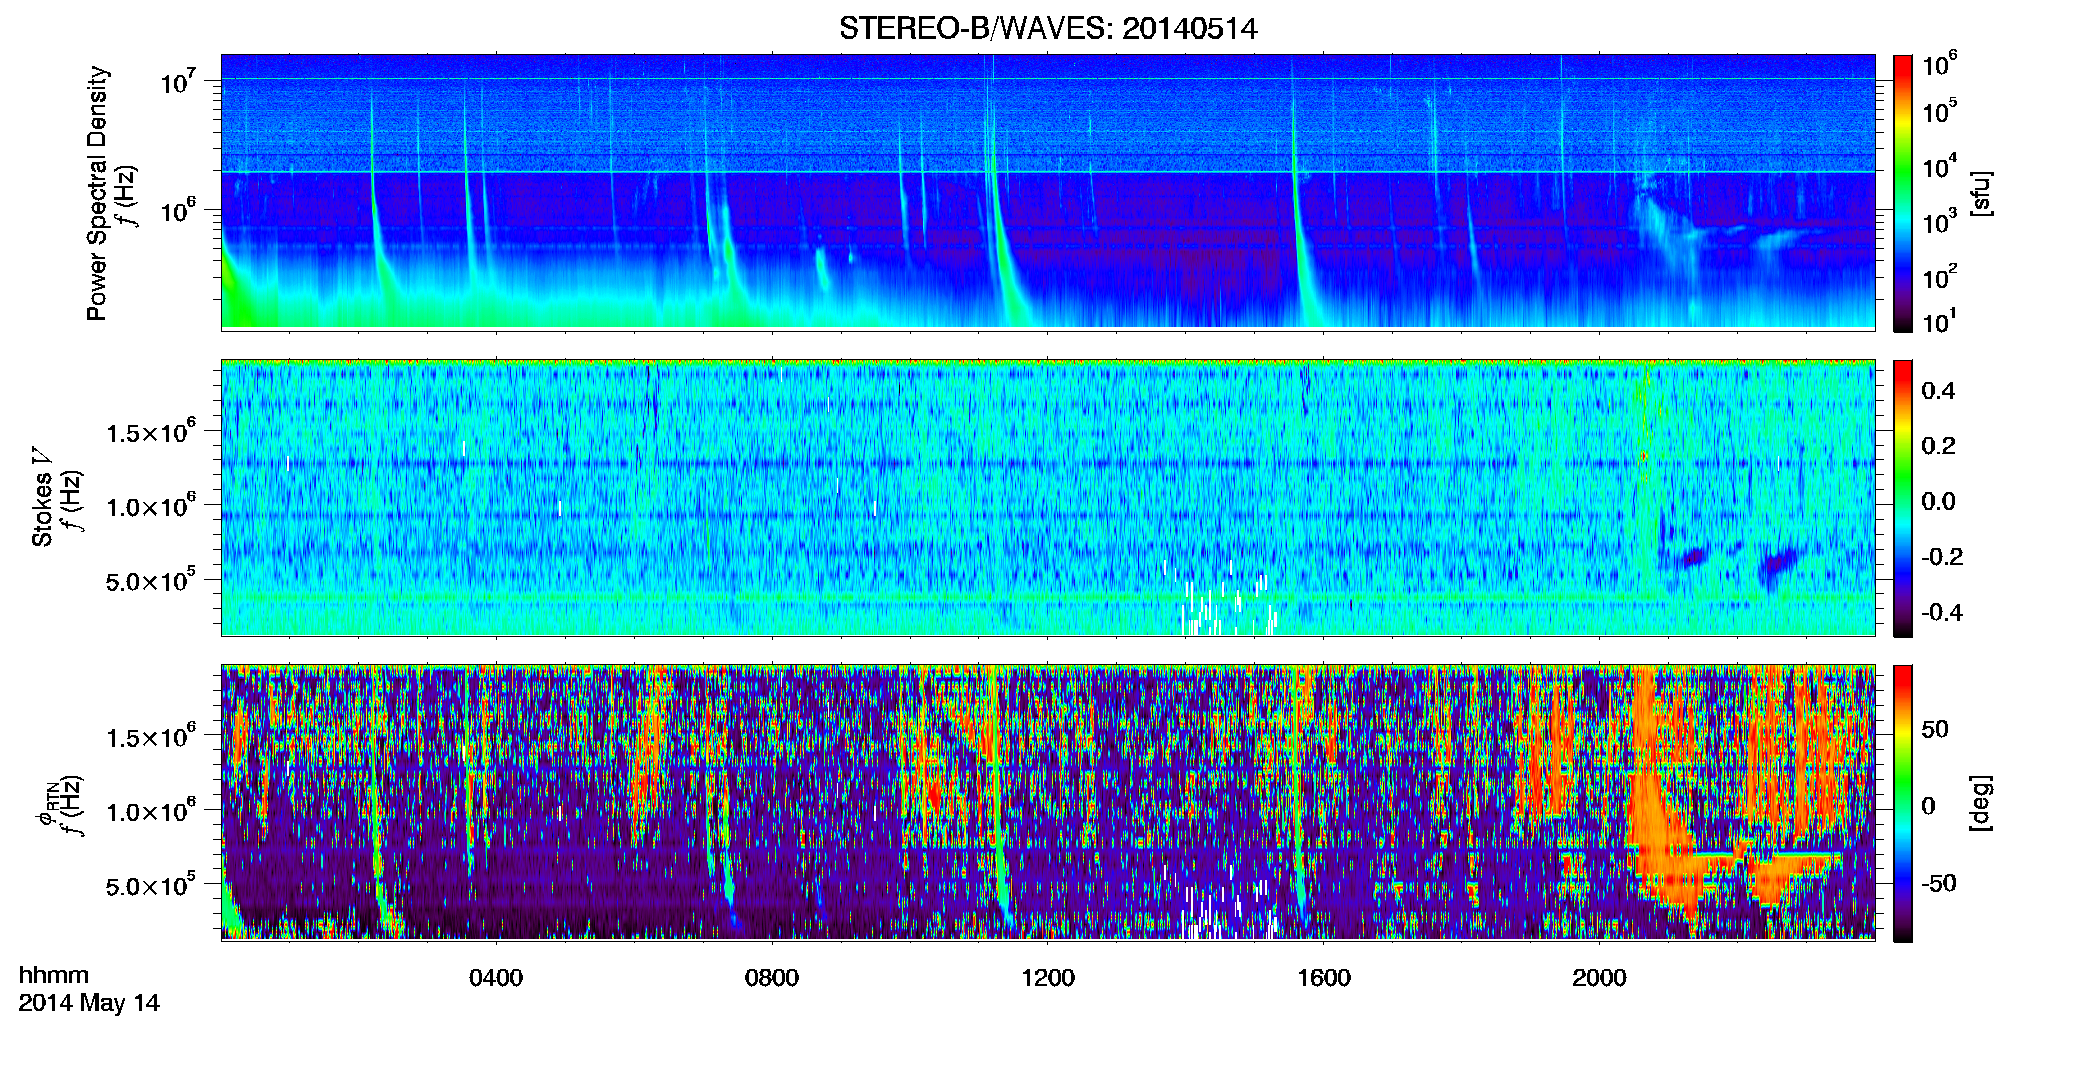Viewport: 2096px width, 1080px height.
Task: Select the 10^3 label on the sfu colorbar
Action: coord(1939,222)
